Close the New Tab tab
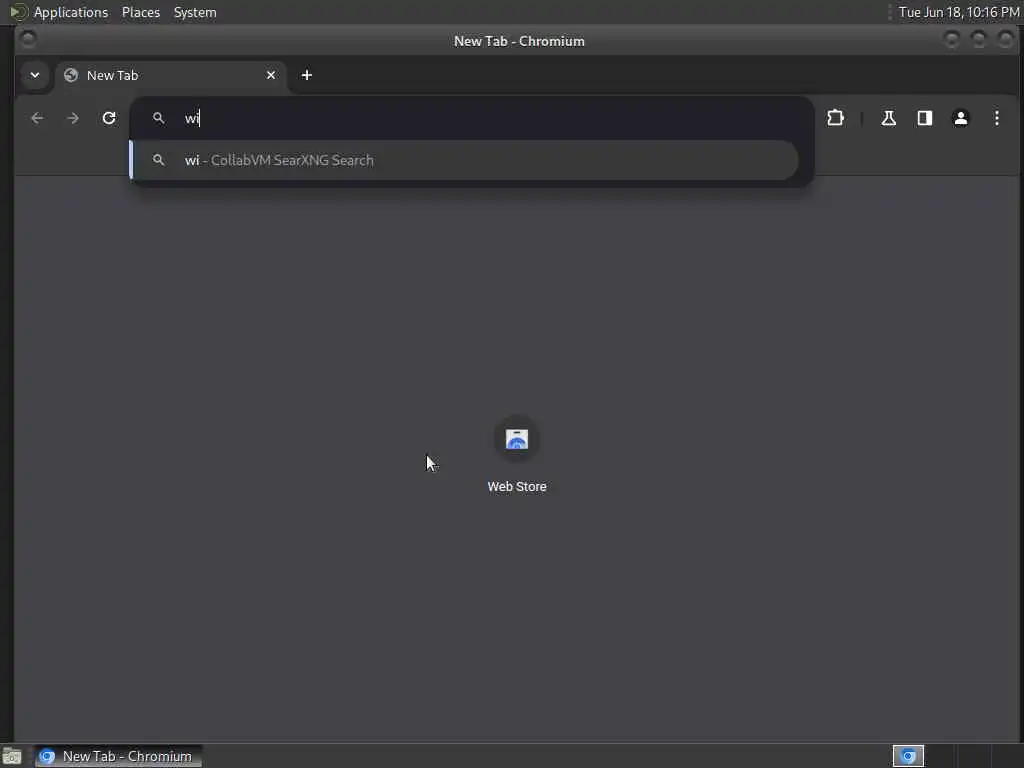The image size is (1024, 768). (271, 75)
